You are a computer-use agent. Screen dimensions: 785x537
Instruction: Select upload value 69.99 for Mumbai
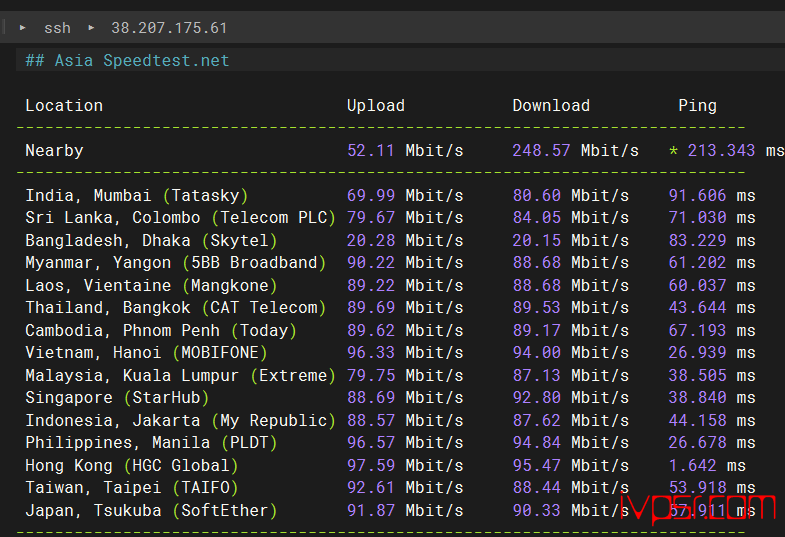point(371,196)
